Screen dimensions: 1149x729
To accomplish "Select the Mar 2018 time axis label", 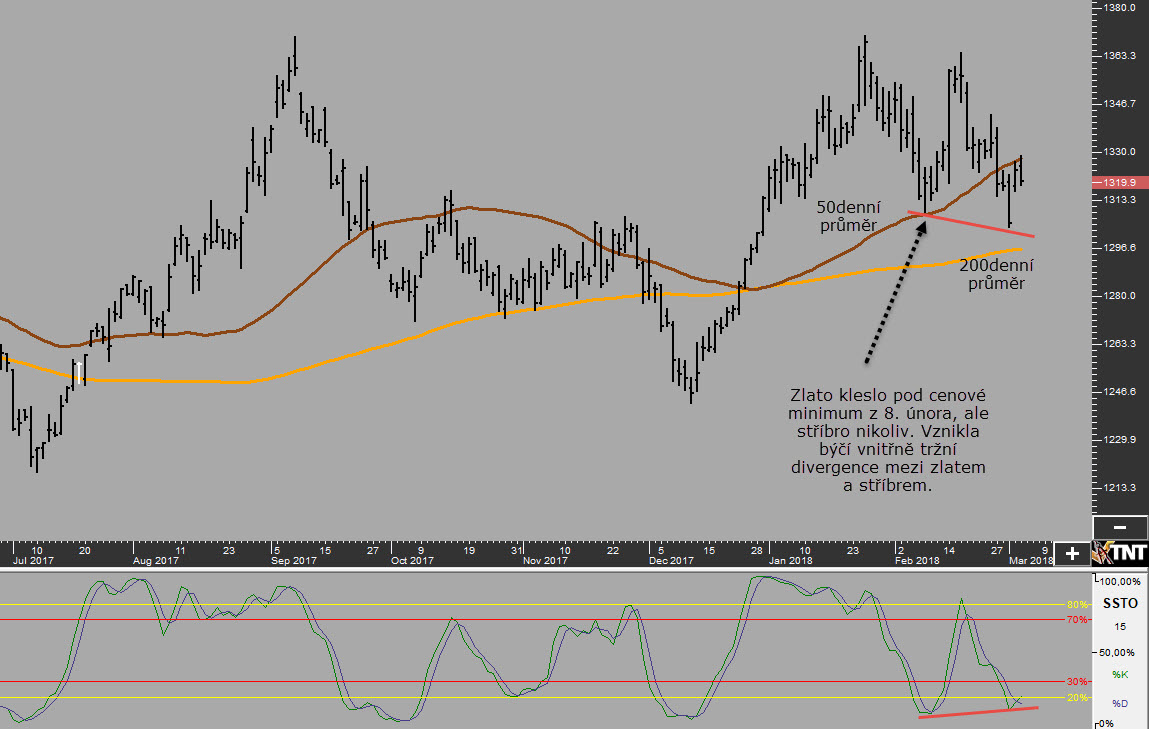I will coord(1030,560).
